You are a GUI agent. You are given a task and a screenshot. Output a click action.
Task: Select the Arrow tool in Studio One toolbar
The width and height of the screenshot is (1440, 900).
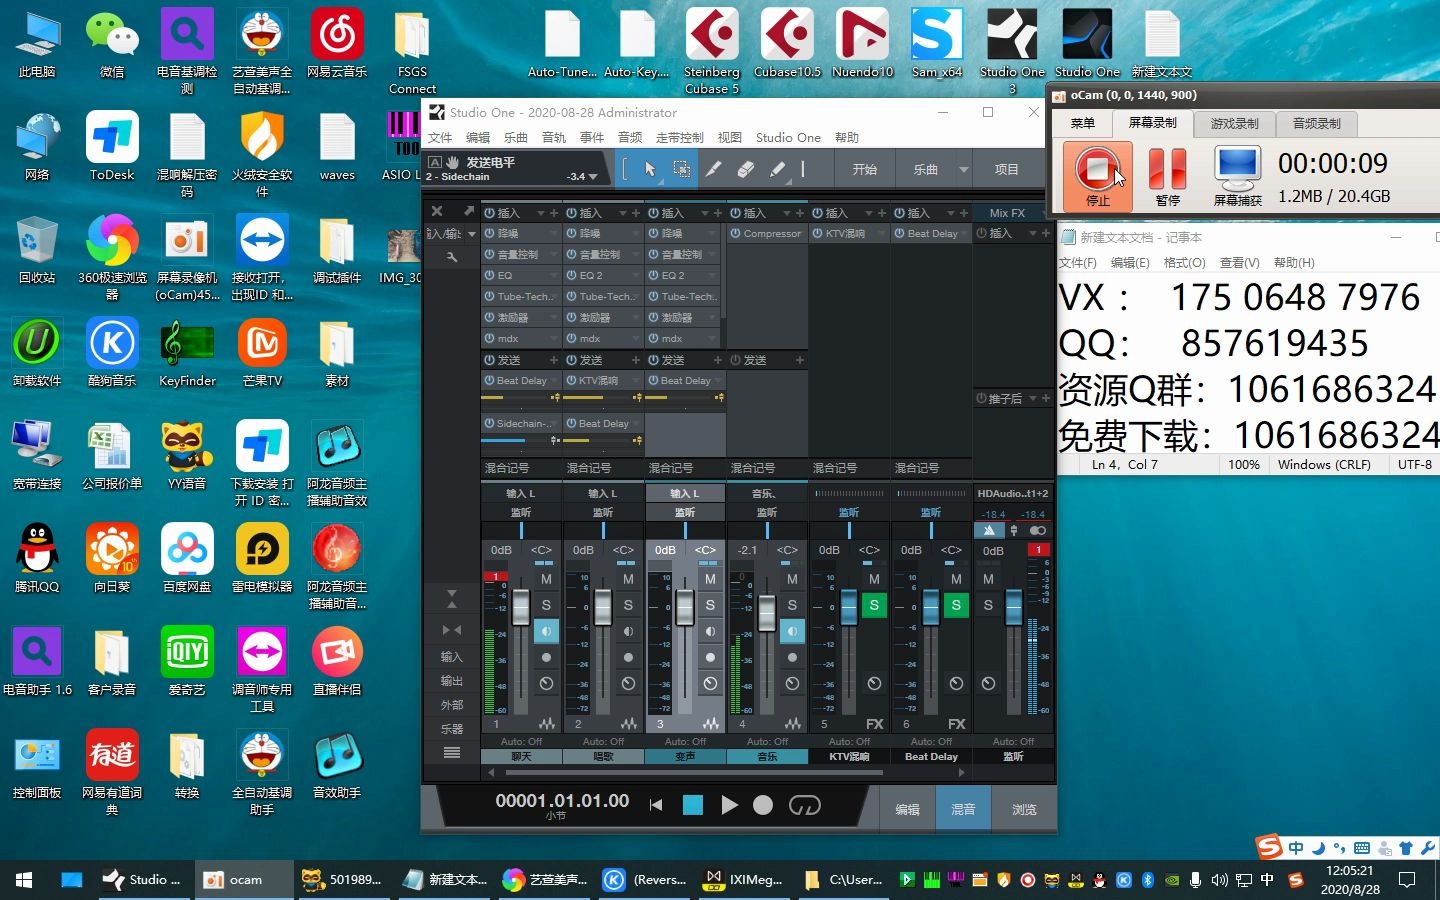(x=650, y=170)
